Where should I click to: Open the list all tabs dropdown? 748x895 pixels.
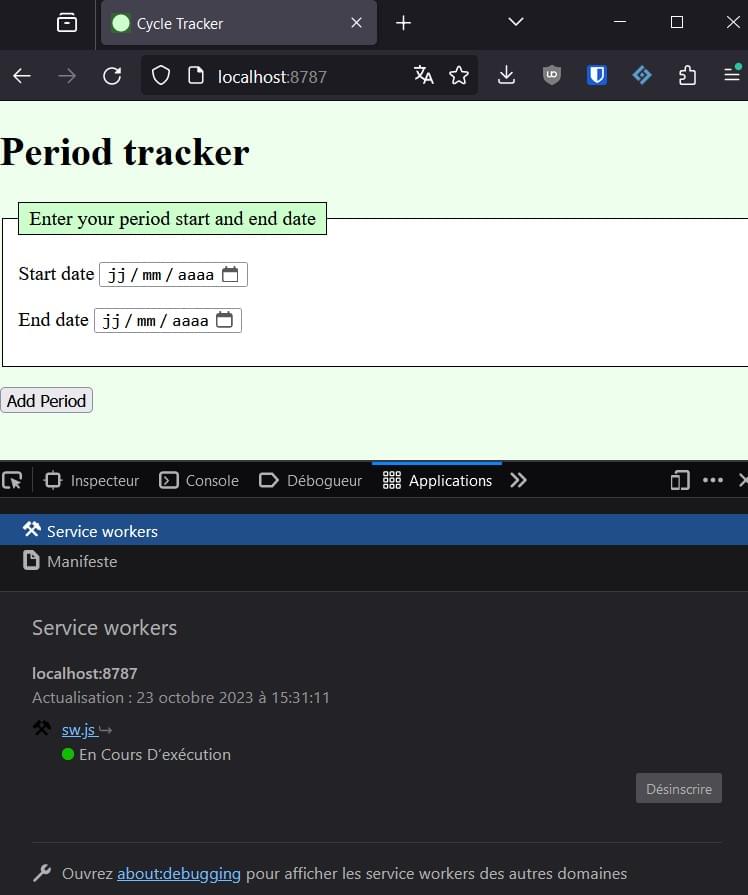(x=516, y=22)
